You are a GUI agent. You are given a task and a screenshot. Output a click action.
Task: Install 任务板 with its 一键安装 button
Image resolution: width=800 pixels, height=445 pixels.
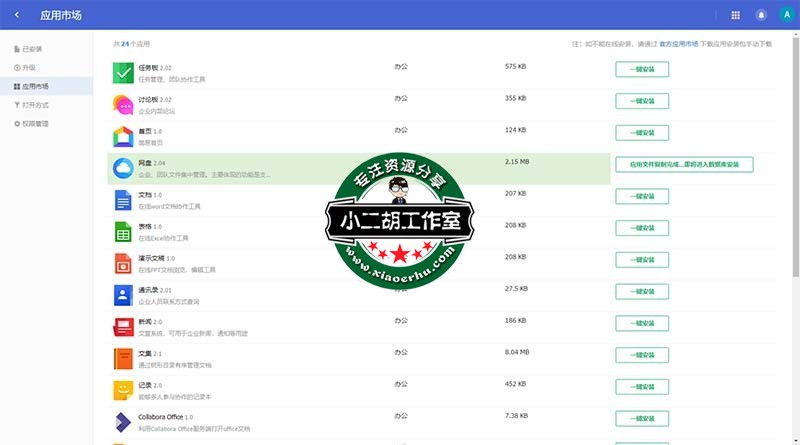click(642, 69)
